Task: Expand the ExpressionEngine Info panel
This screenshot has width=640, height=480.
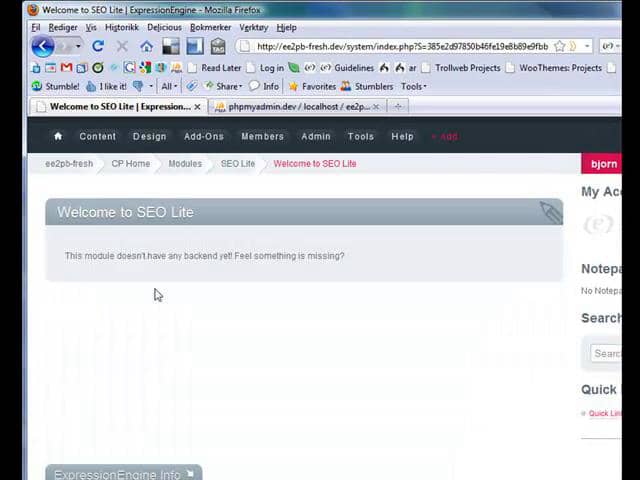Action: pyautogui.click(x=124, y=473)
